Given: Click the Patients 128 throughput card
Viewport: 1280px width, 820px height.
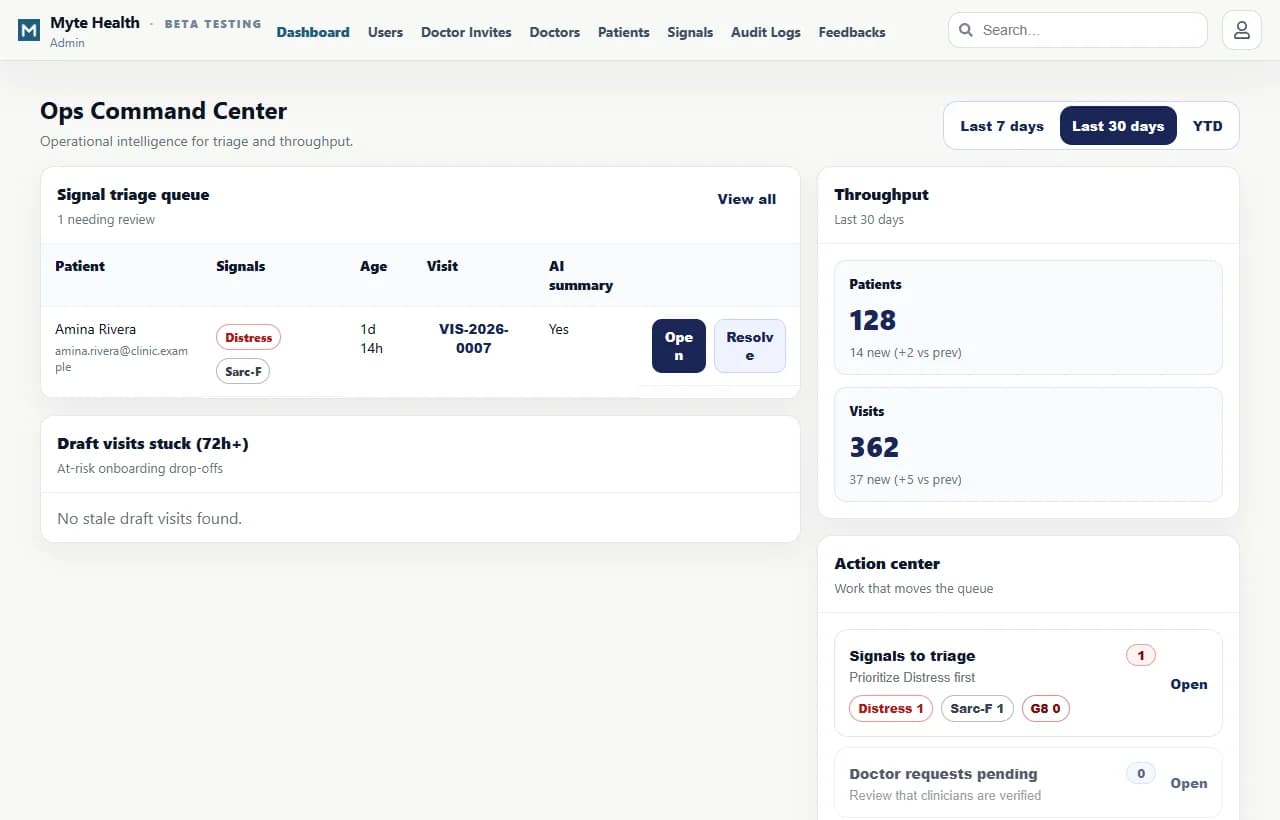Looking at the screenshot, I should pyautogui.click(x=1028, y=318).
